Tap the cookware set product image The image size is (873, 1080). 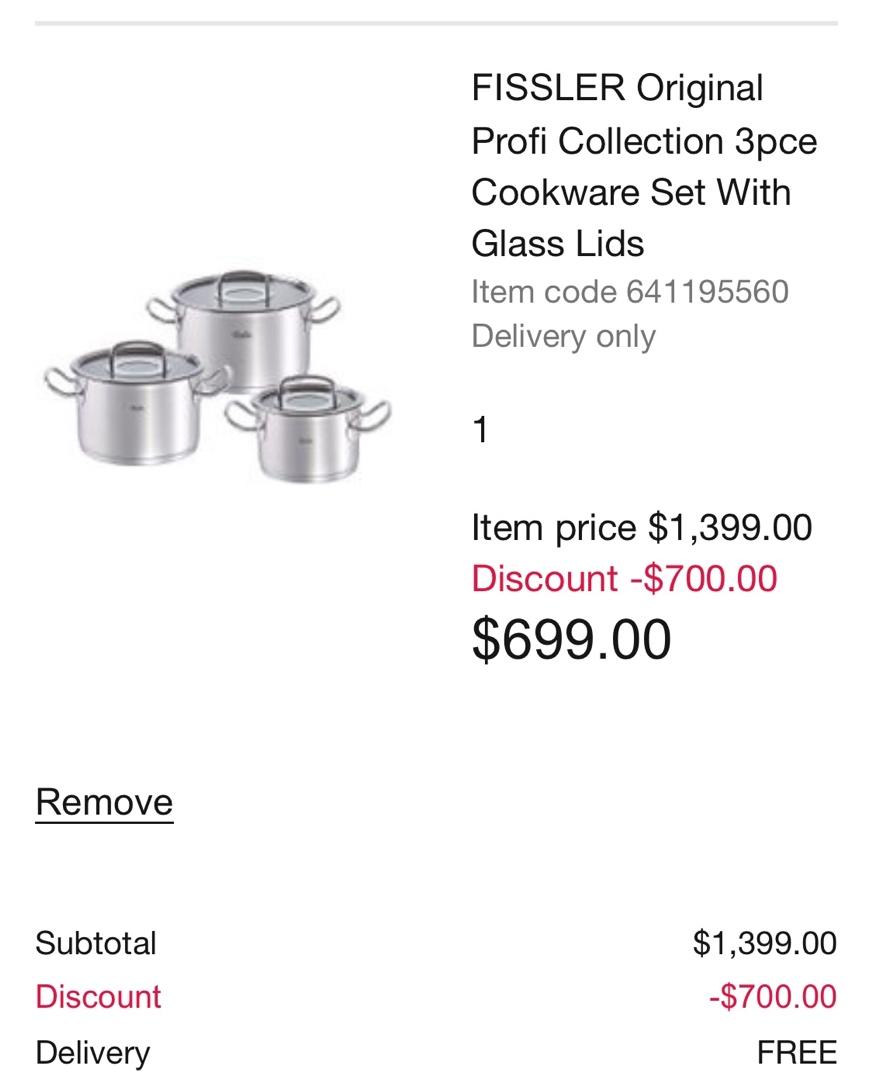pos(217,375)
